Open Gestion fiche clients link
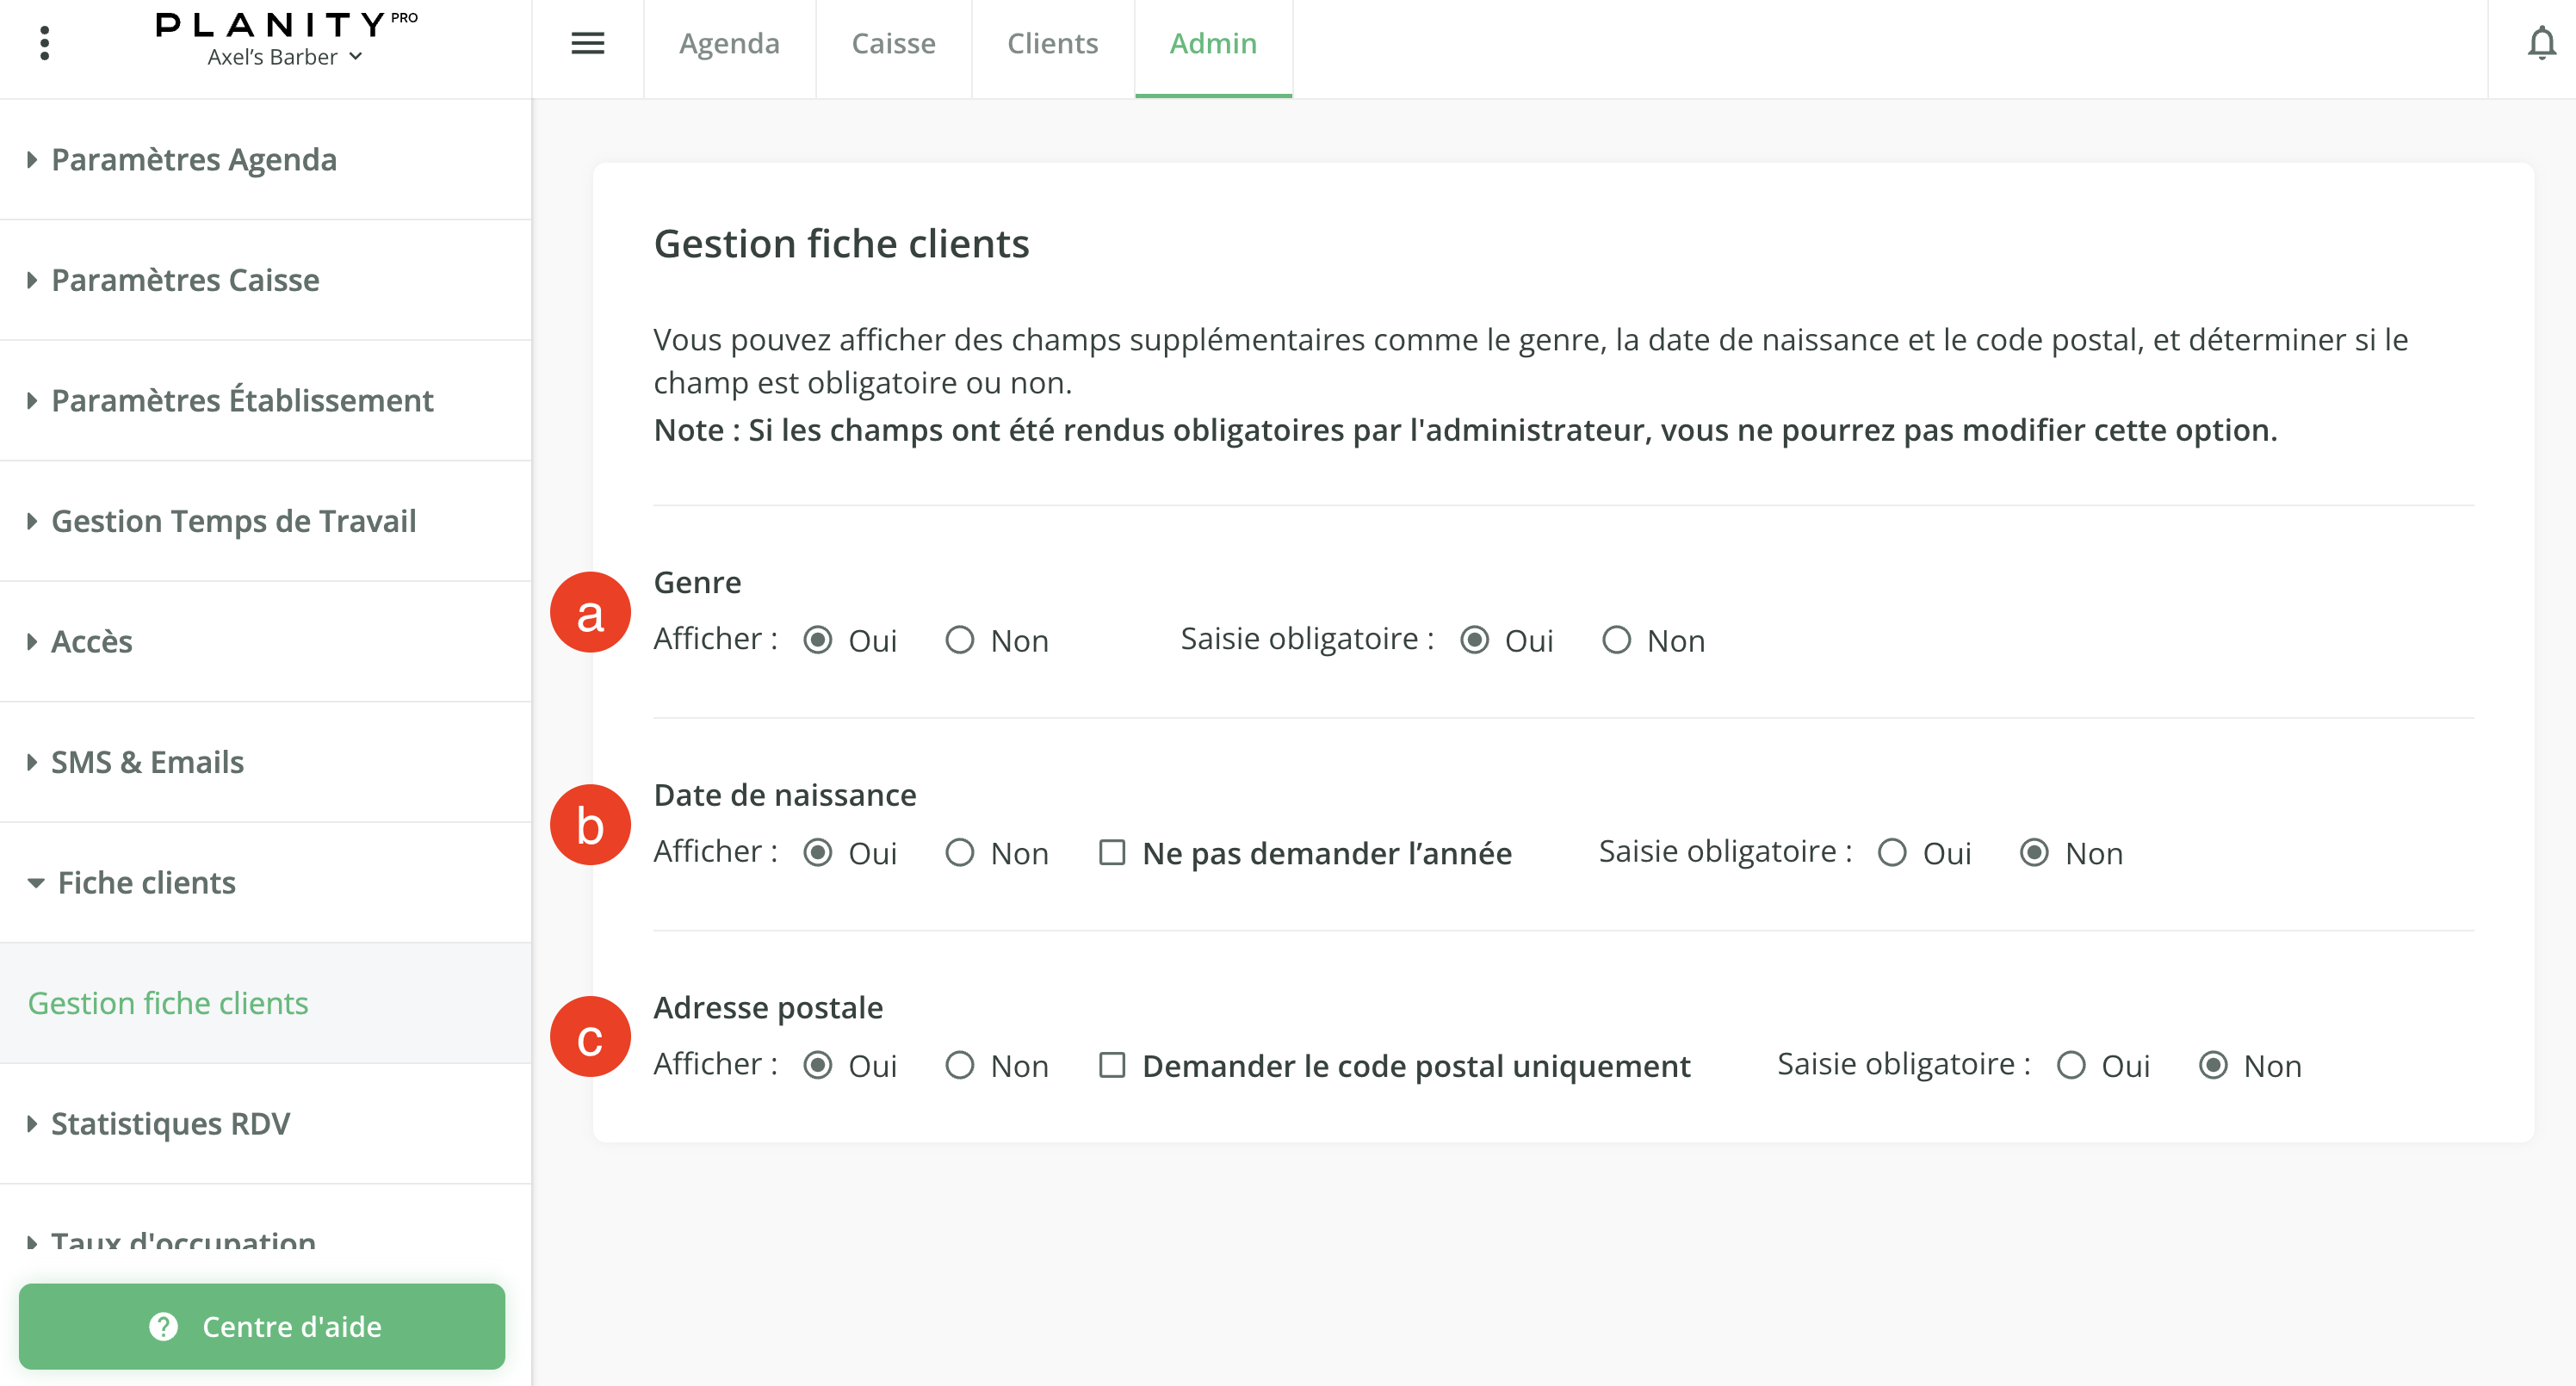2576x1386 pixels. coord(168,1003)
